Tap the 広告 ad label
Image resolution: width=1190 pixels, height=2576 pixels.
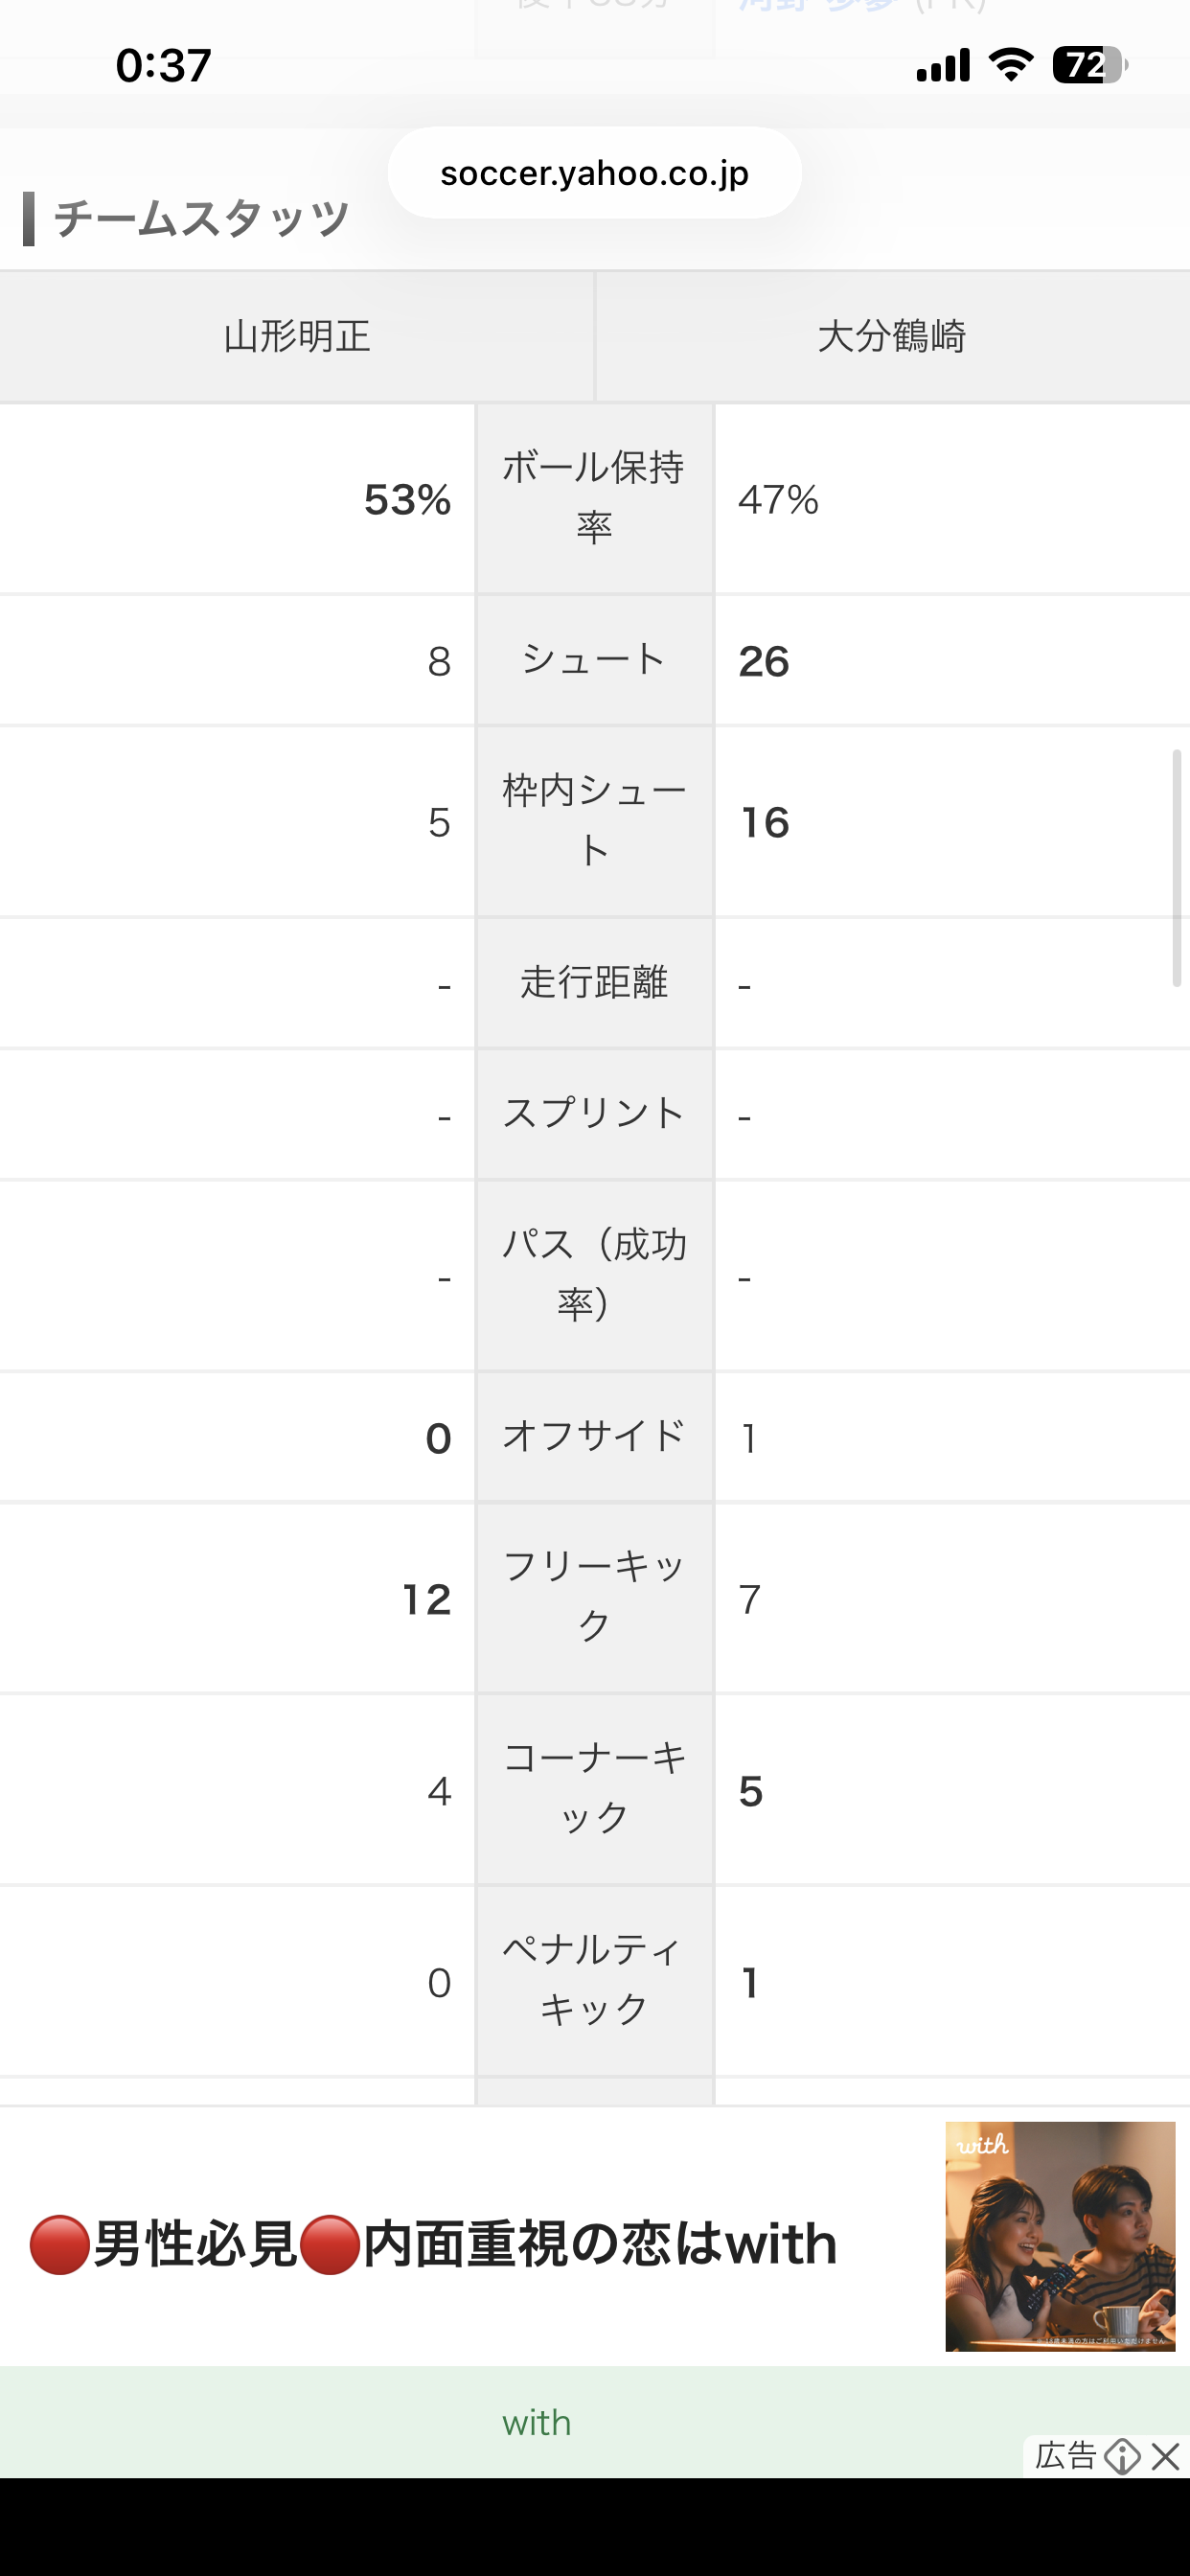point(1065,2456)
